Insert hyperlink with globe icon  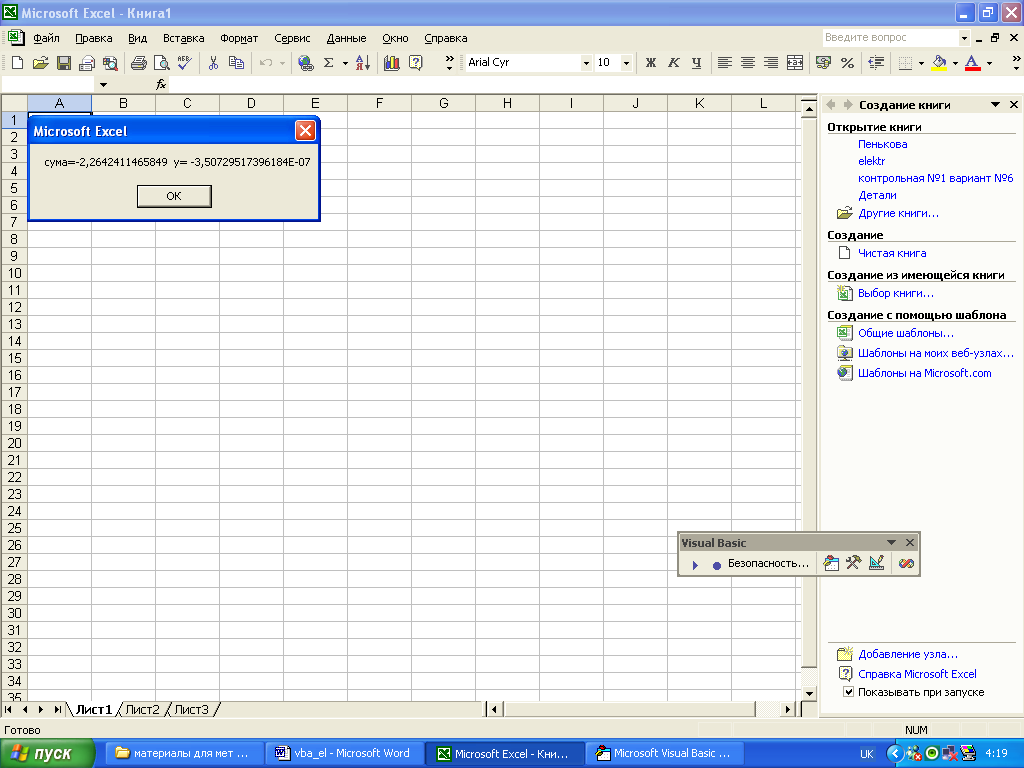305,63
